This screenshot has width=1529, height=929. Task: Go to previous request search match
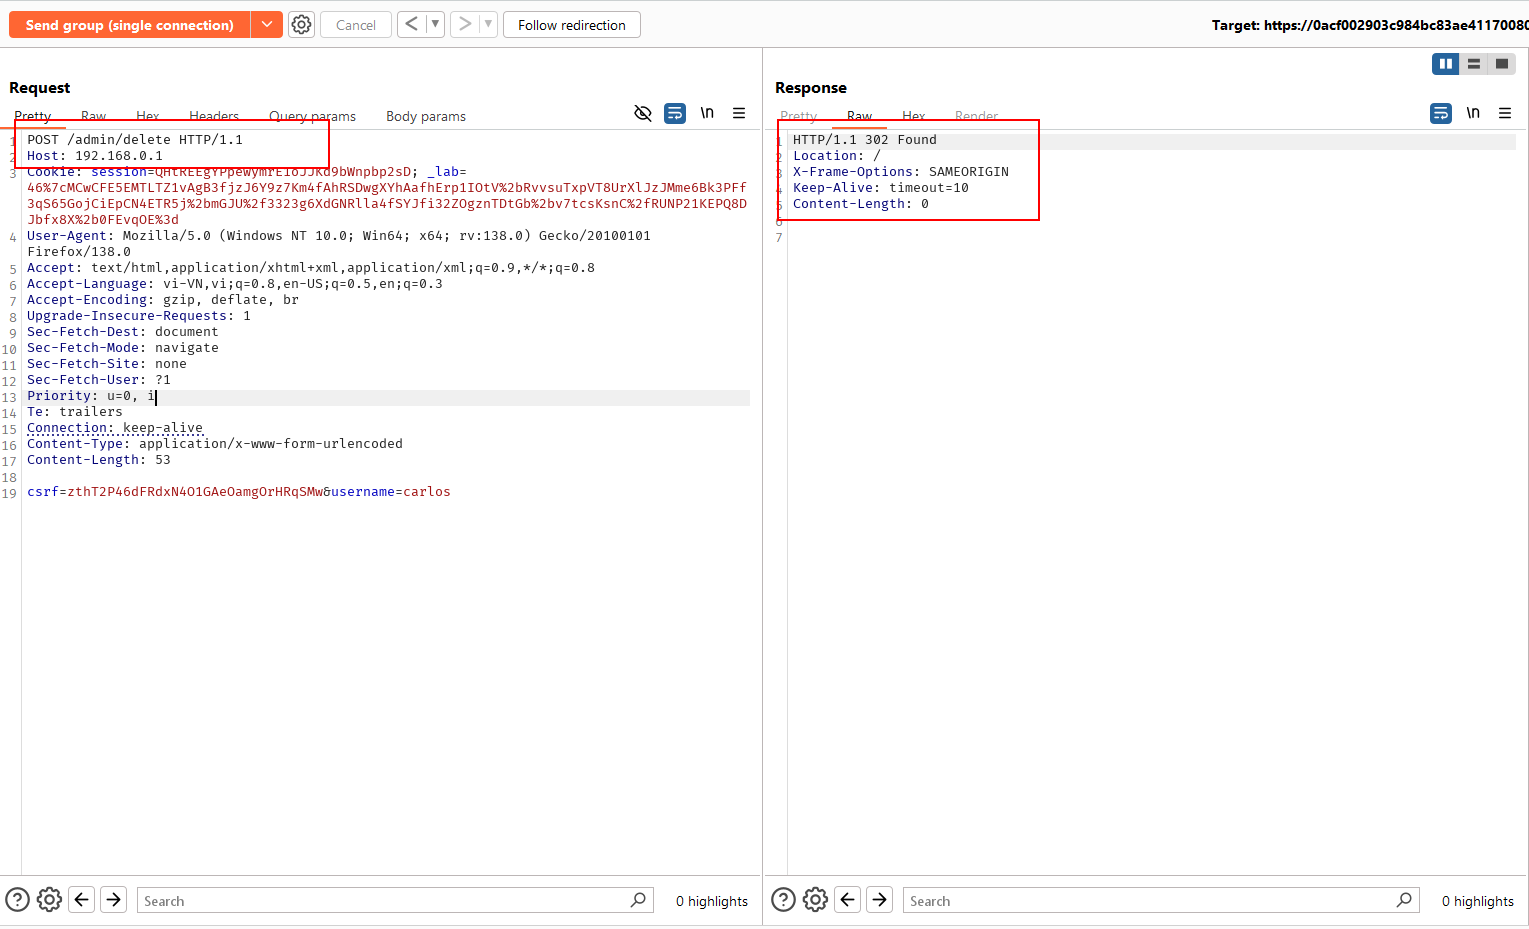coord(82,900)
